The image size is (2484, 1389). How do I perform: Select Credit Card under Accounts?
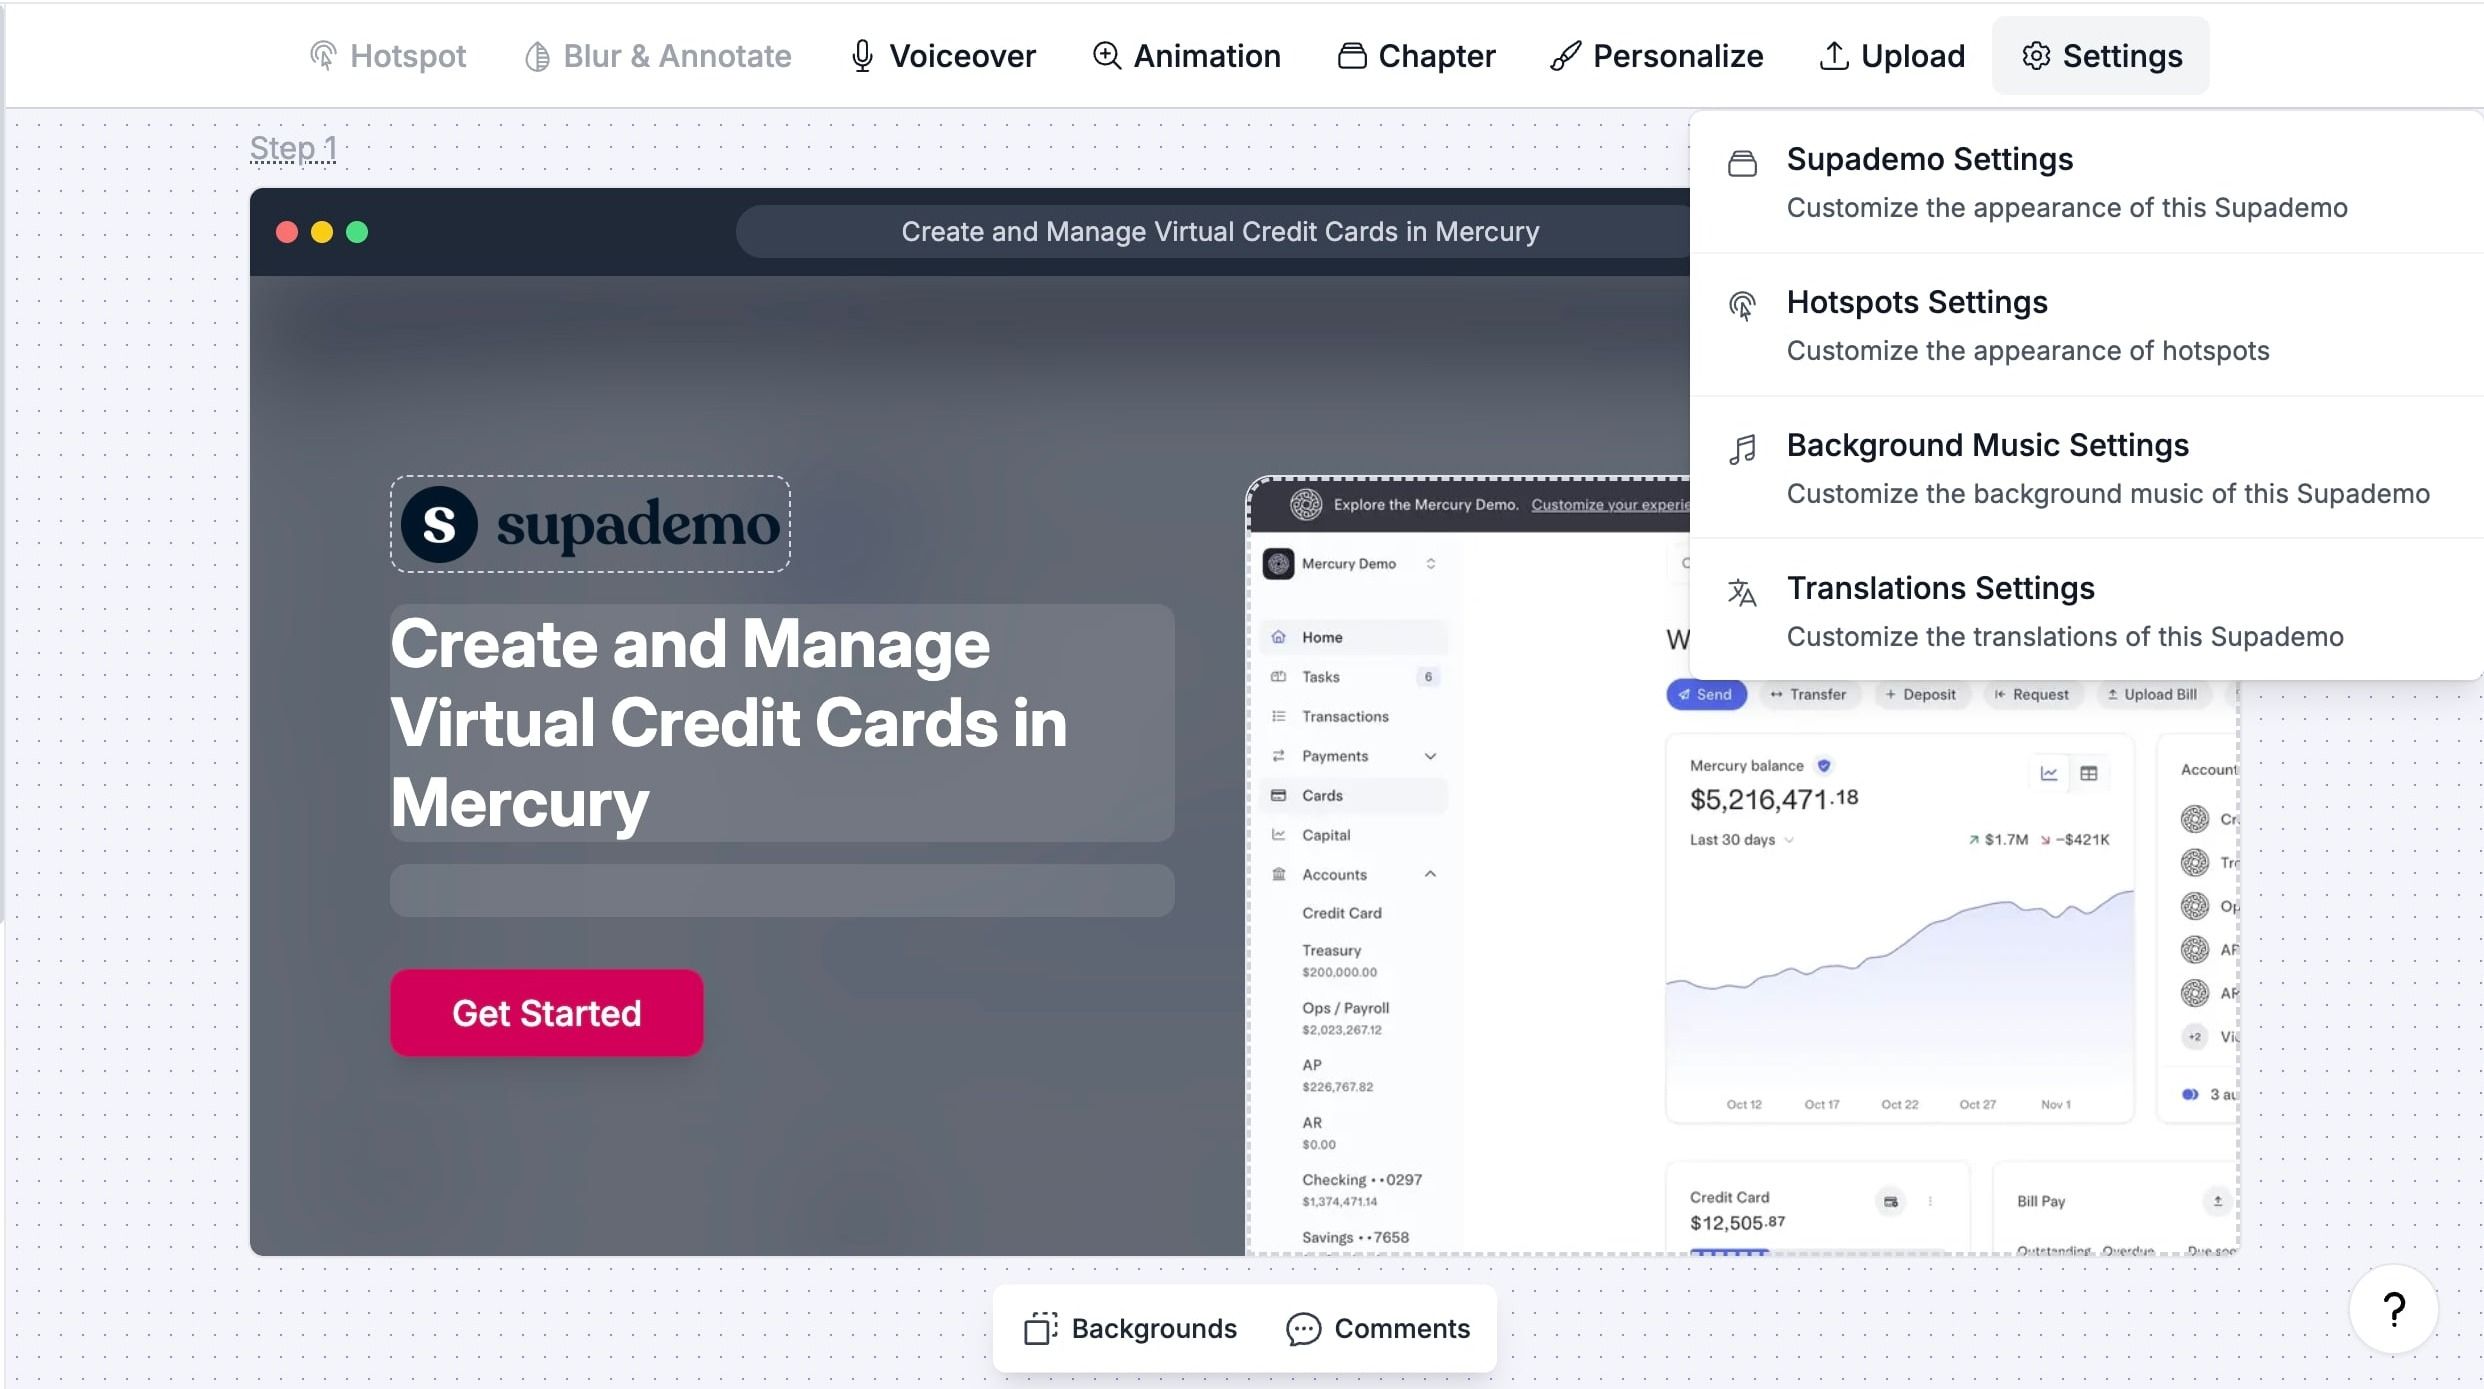(1341, 913)
